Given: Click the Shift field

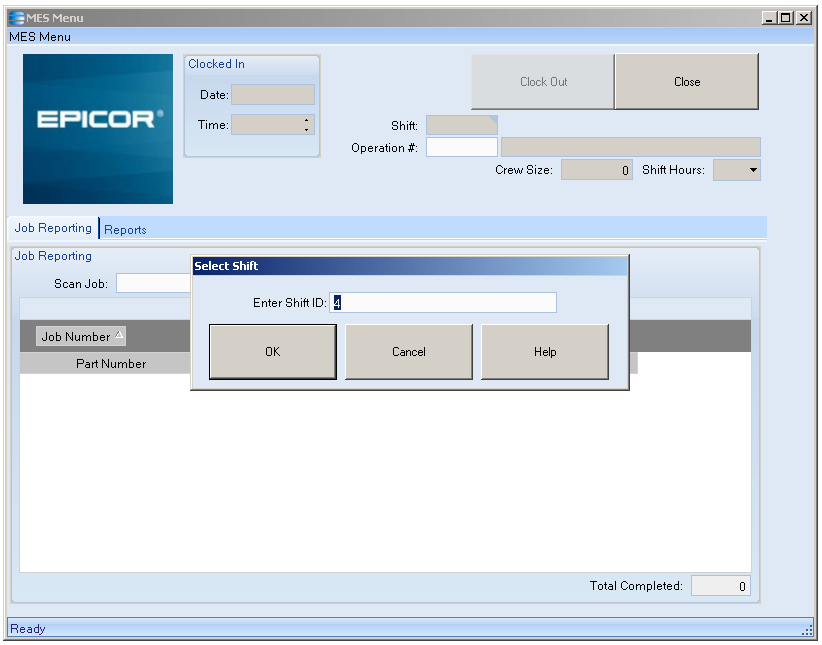Looking at the screenshot, I should pos(462,125).
